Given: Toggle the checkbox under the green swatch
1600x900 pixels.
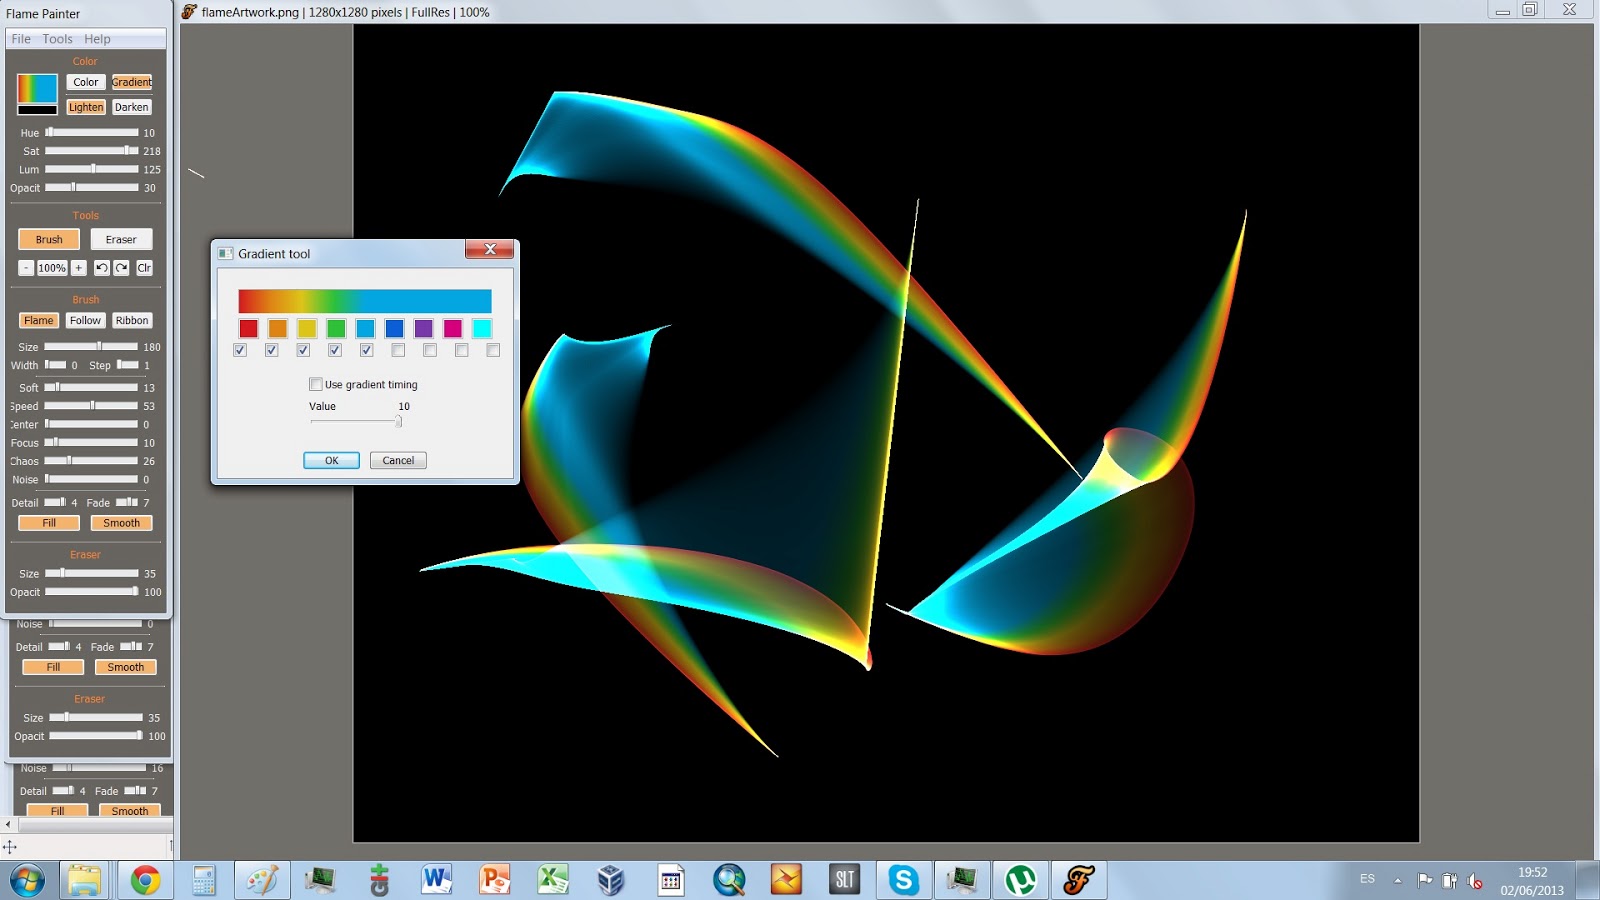Looking at the screenshot, I should tap(335, 350).
